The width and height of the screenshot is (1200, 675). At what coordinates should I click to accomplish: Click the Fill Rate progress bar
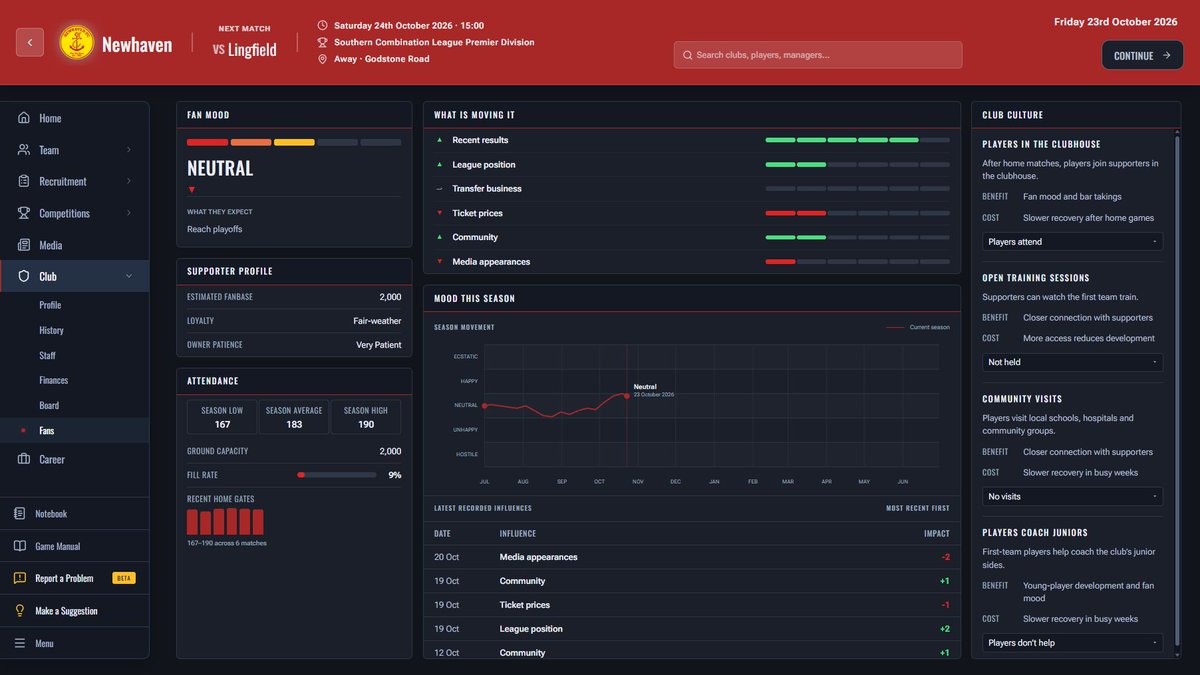[337, 475]
